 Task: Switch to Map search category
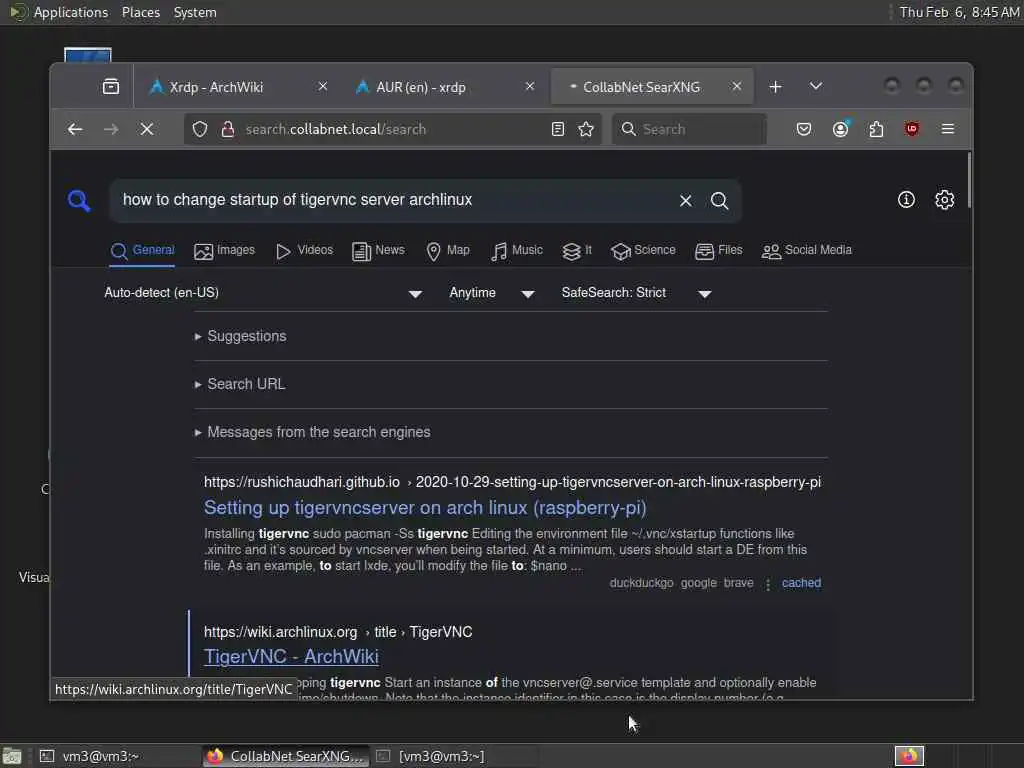tap(447, 250)
